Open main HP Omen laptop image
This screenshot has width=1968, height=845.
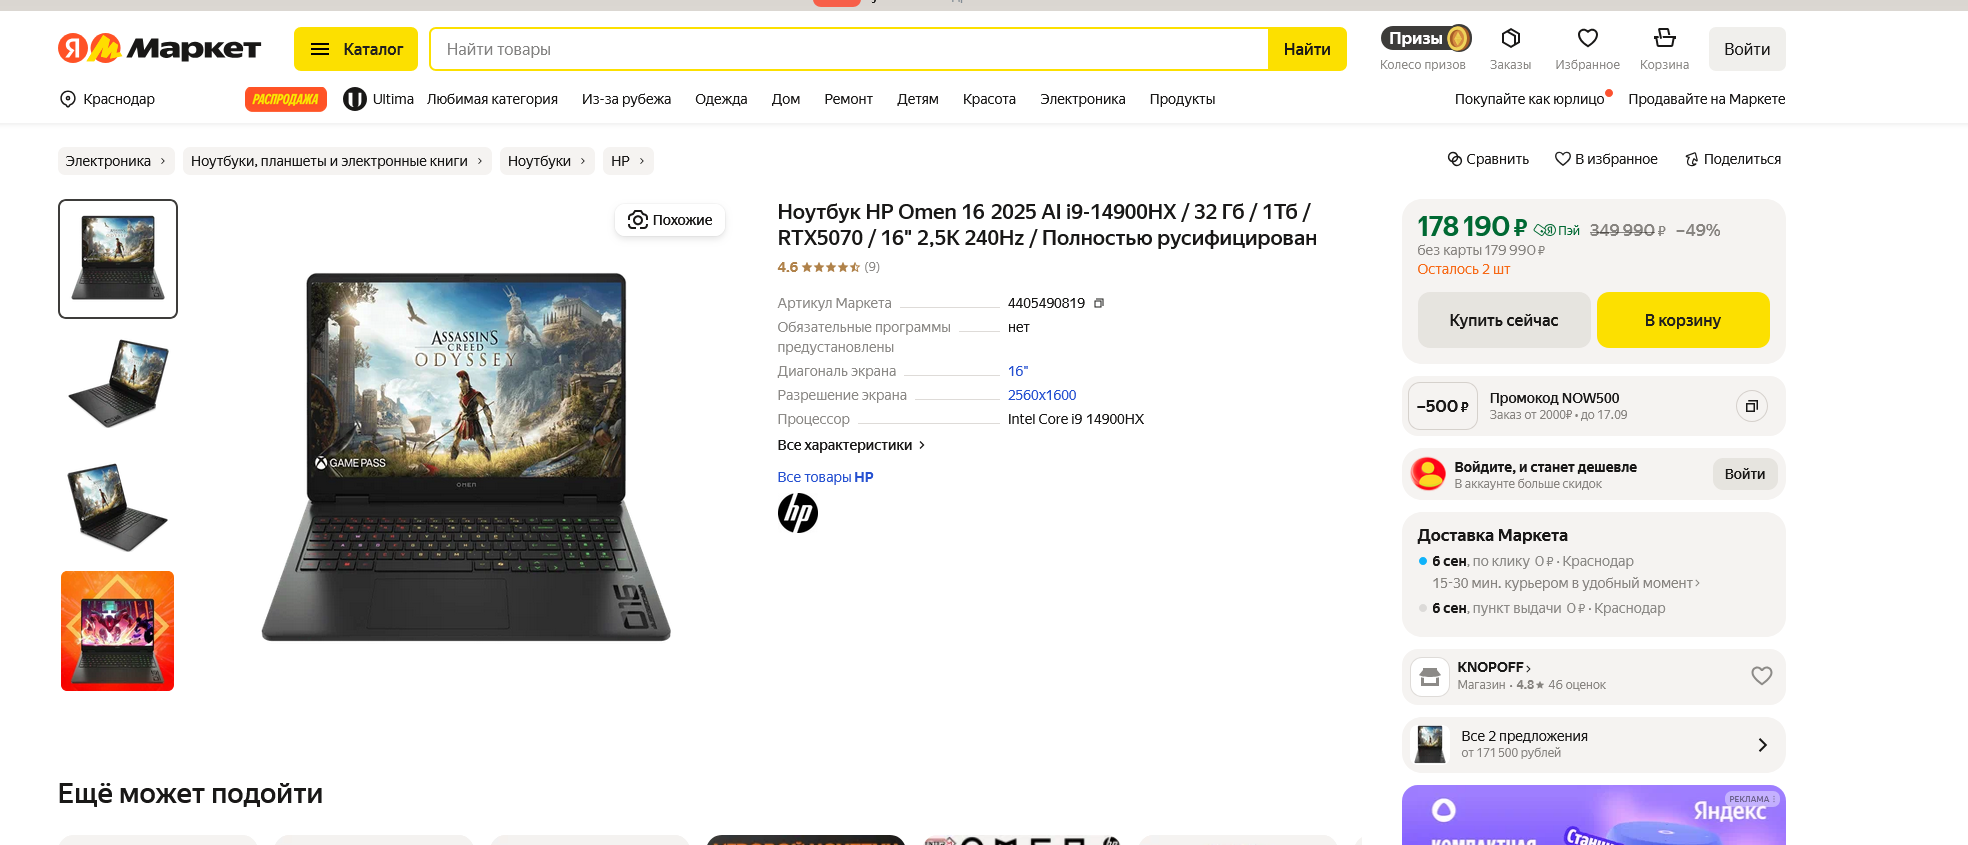pyautogui.click(x=466, y=456)
